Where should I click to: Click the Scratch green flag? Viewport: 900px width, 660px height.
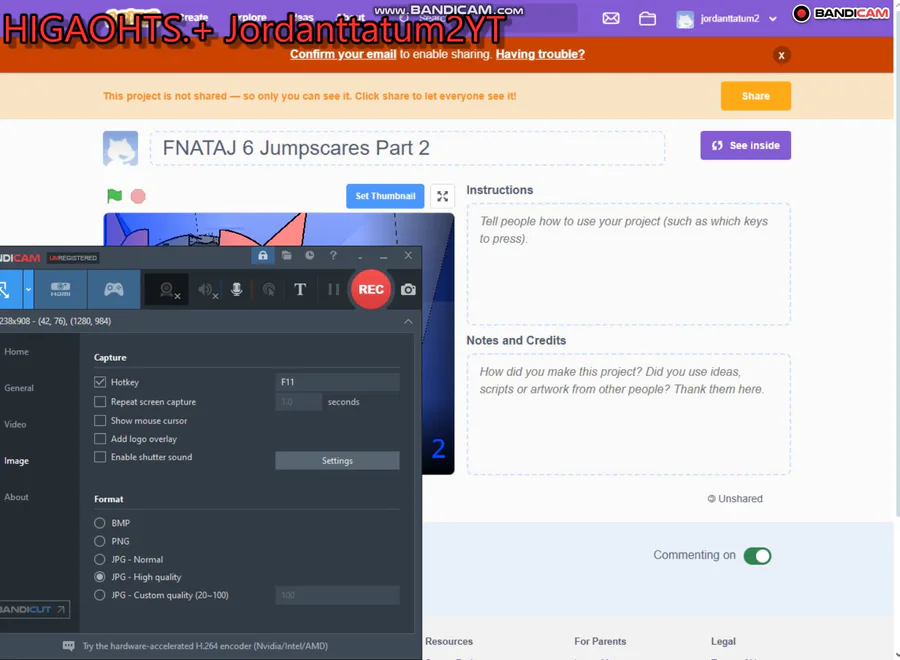[114, 196]
